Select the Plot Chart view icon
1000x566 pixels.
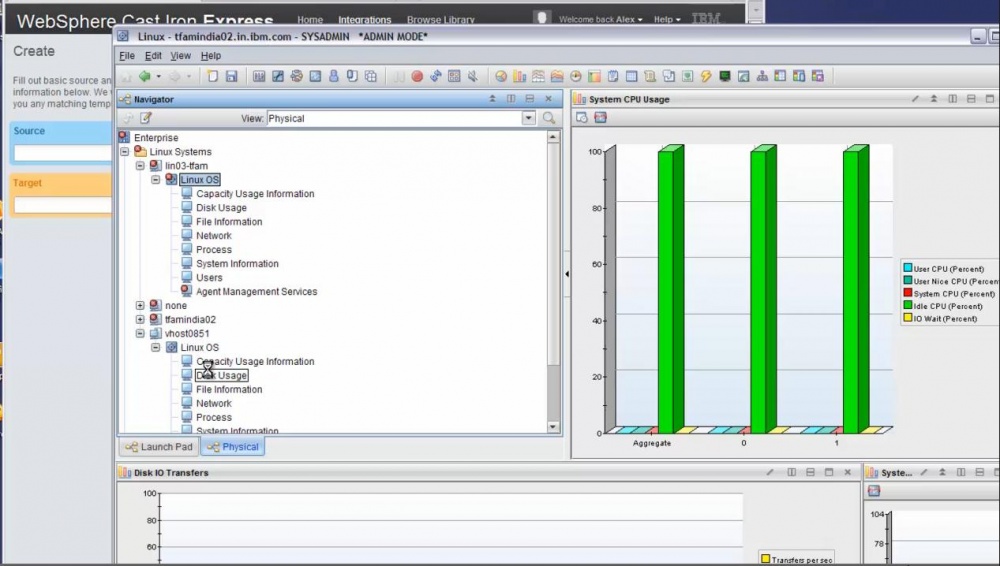[538, 77]
